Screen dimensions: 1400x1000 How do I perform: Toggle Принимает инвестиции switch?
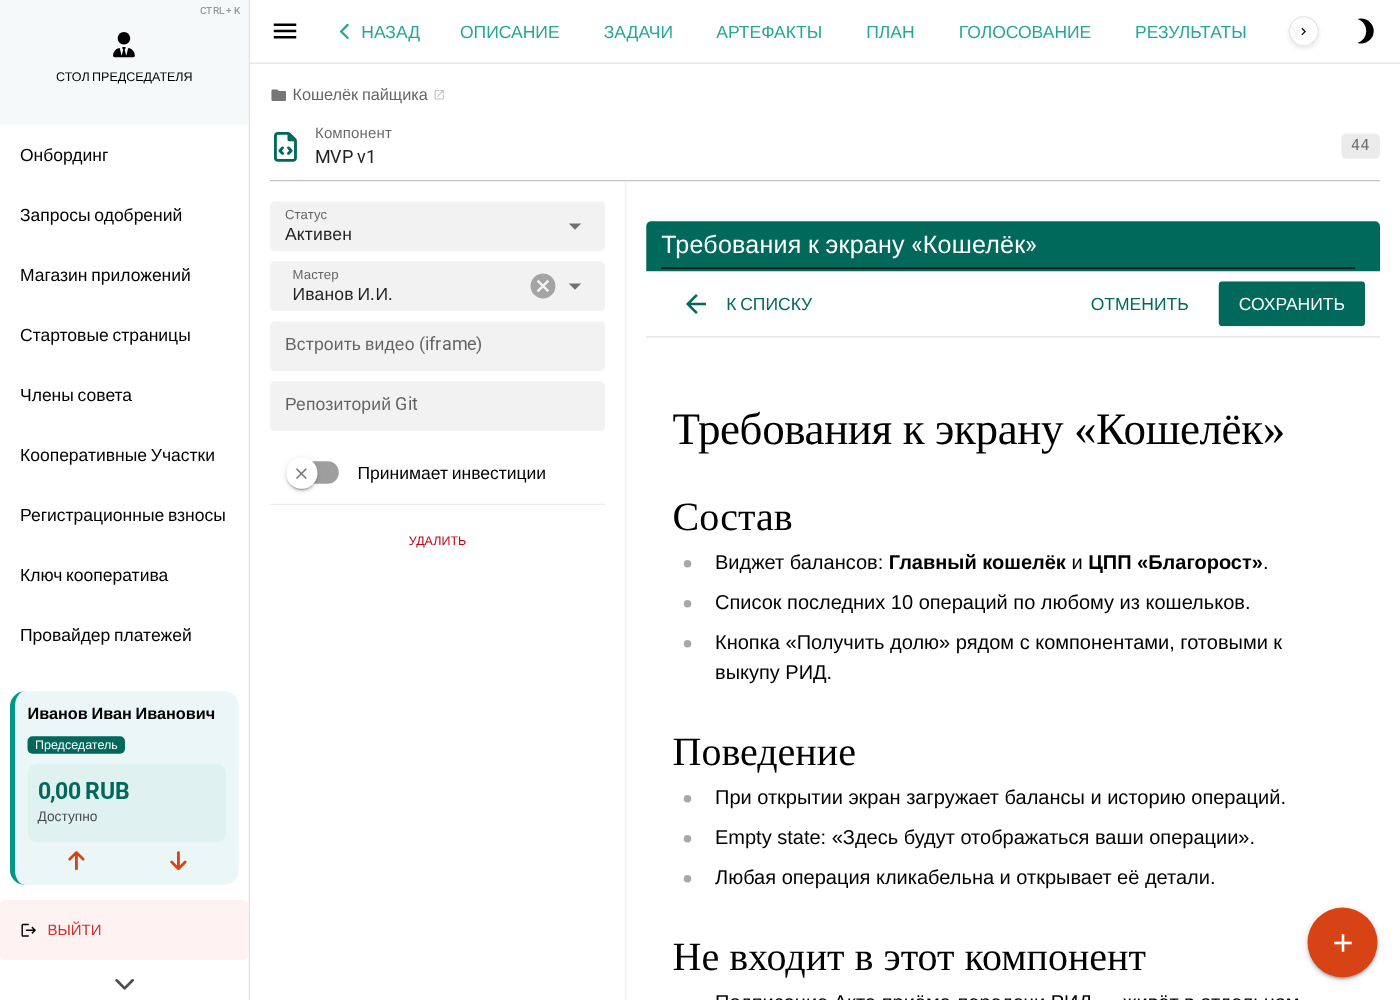click(313, 473)
